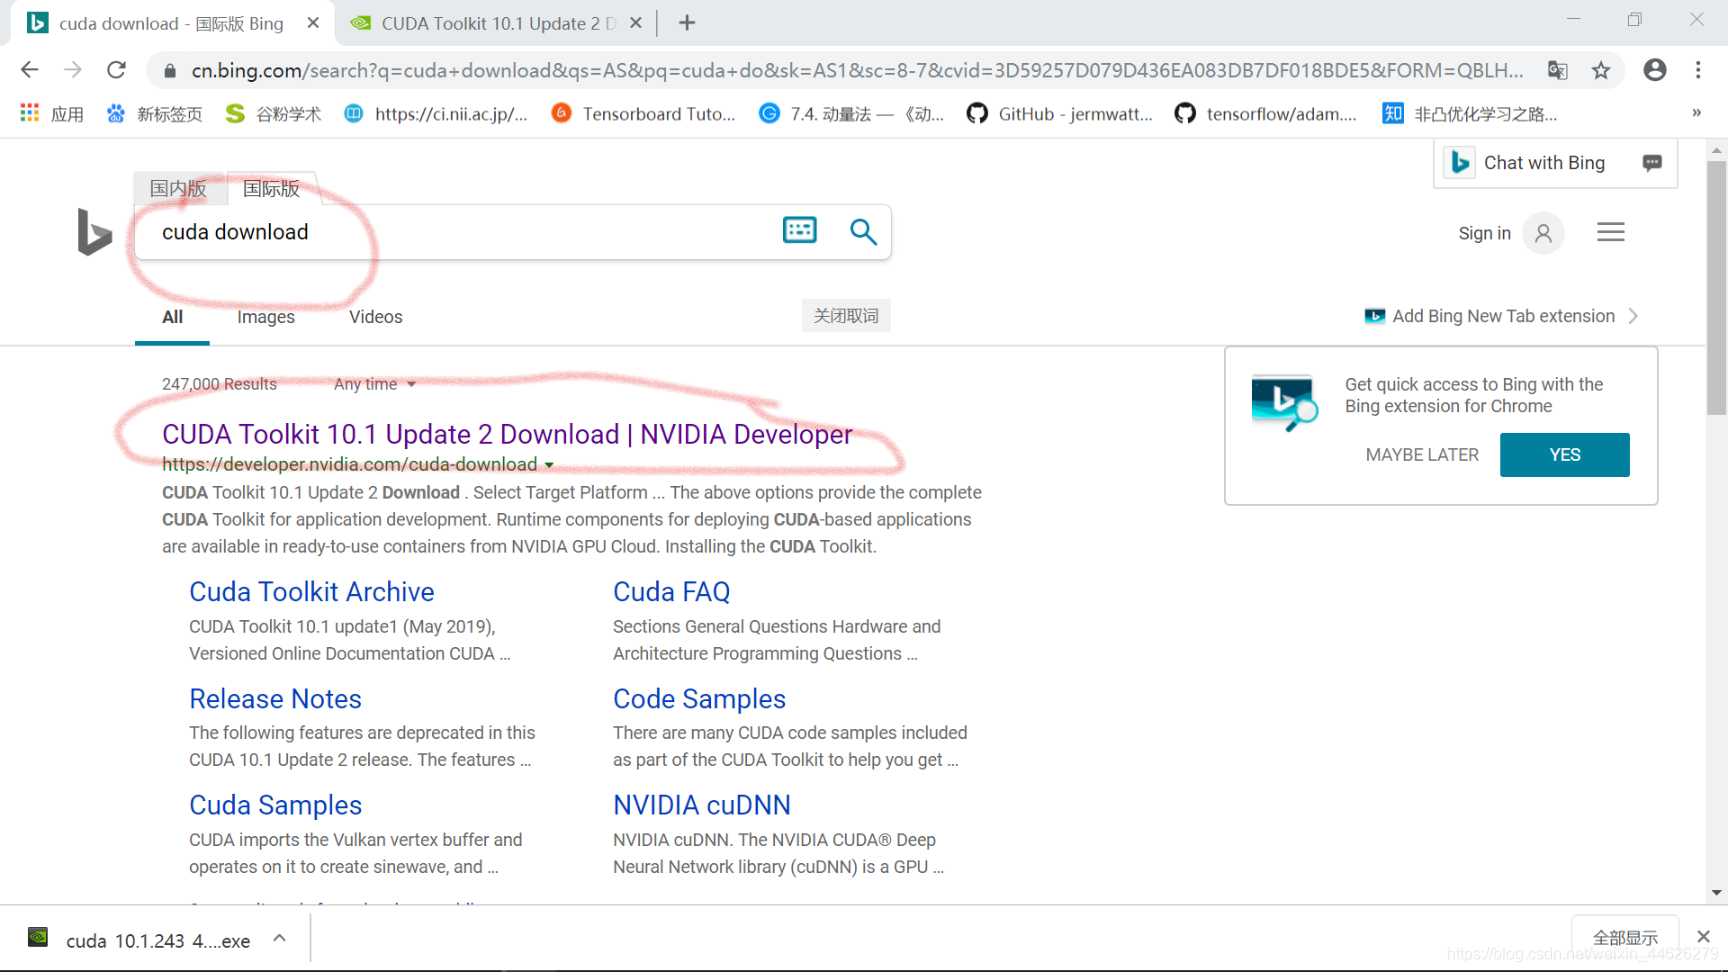This screenshot has width=1728, height=972.
Task: Reload the Bing search page
Action: 116,69
